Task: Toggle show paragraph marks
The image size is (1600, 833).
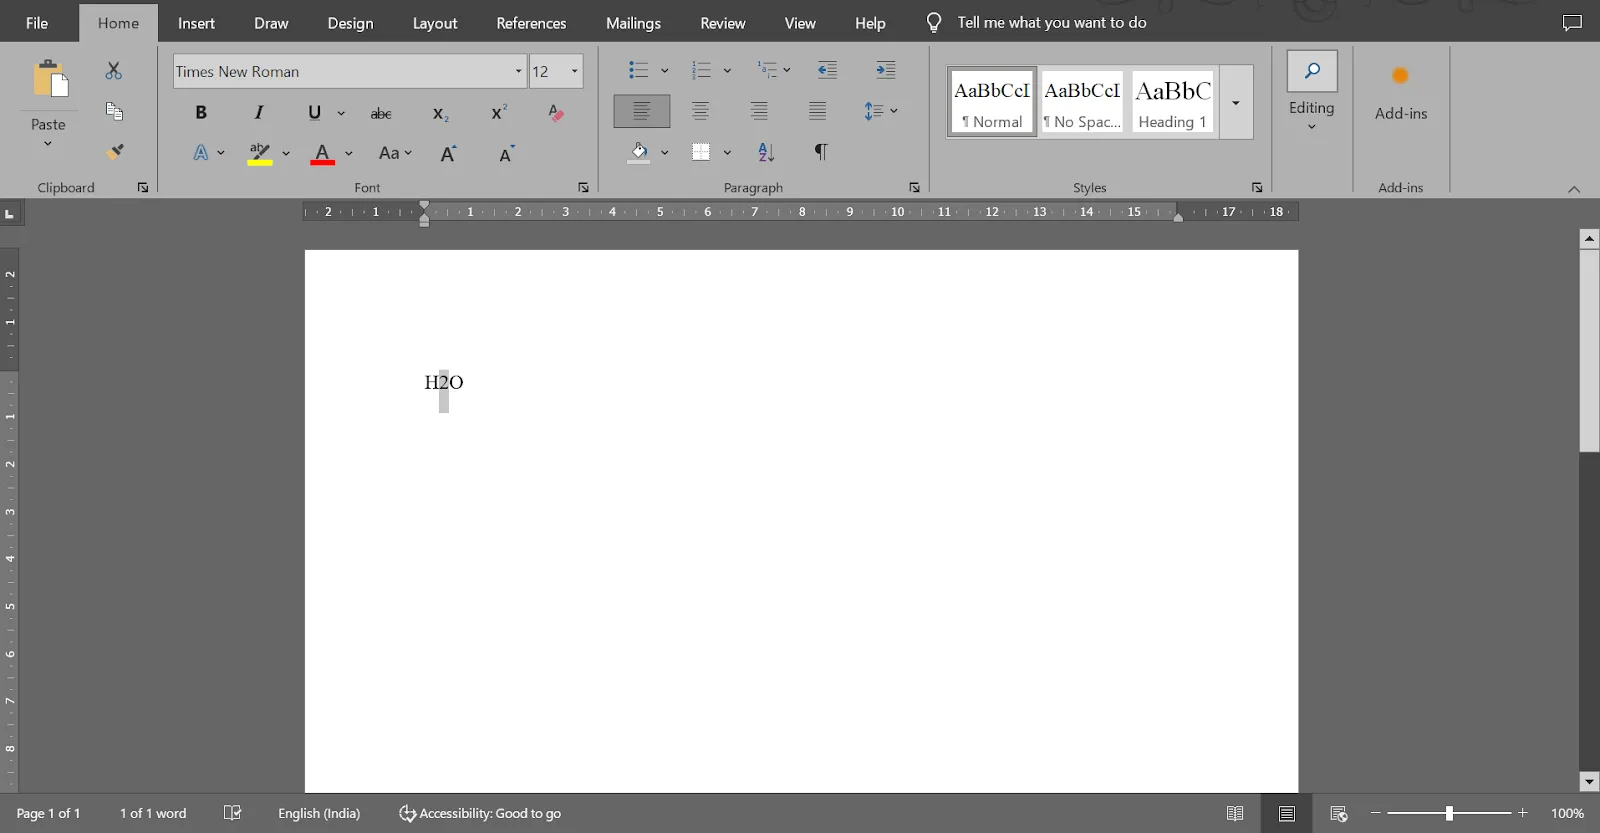Action: point(821,152)
